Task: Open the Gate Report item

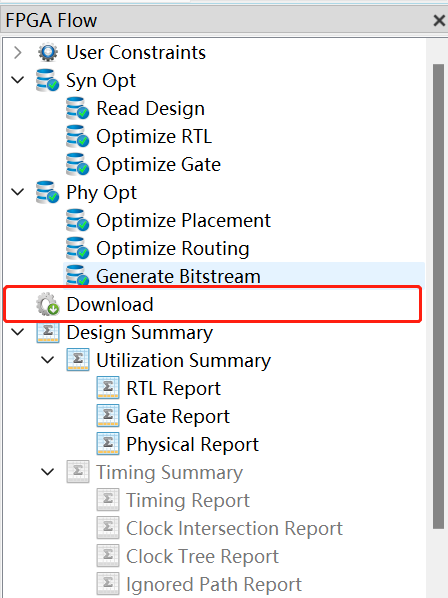Action: click(178, 416)
